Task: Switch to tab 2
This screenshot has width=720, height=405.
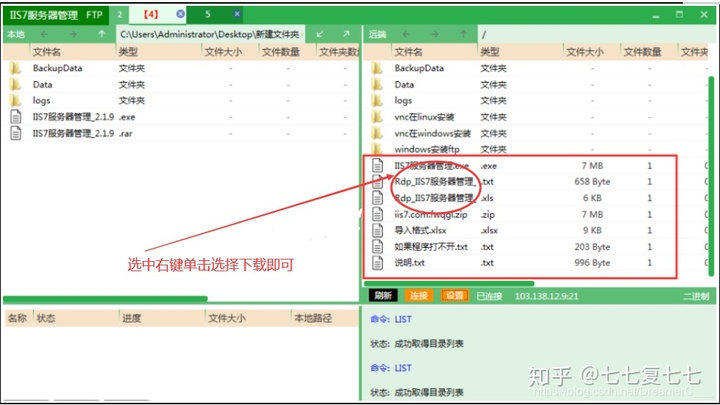Action: coord(119,15)
